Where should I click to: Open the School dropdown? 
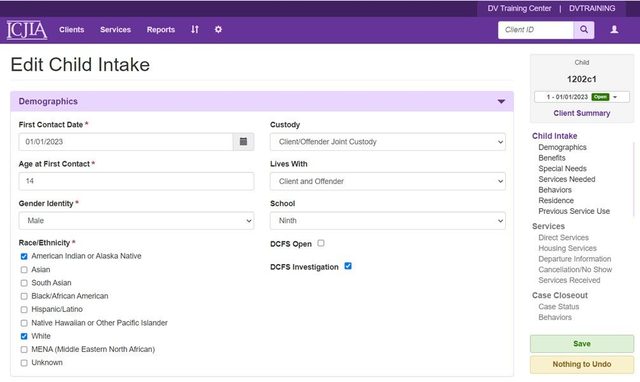(388, 220)
